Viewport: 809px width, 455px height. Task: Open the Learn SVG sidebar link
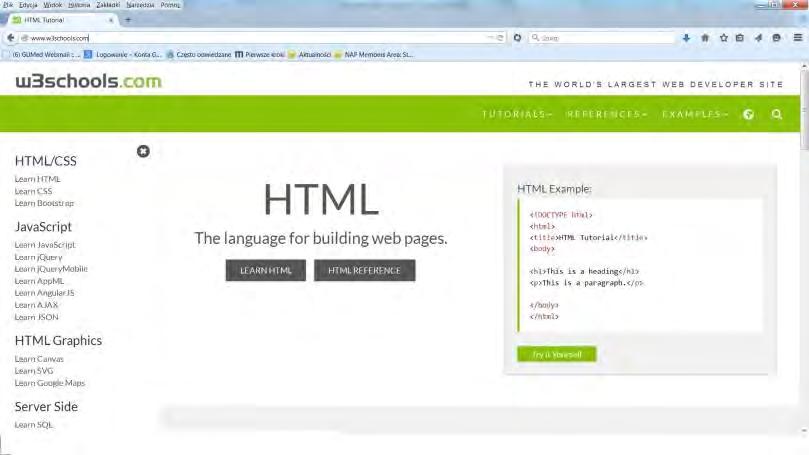34,370
